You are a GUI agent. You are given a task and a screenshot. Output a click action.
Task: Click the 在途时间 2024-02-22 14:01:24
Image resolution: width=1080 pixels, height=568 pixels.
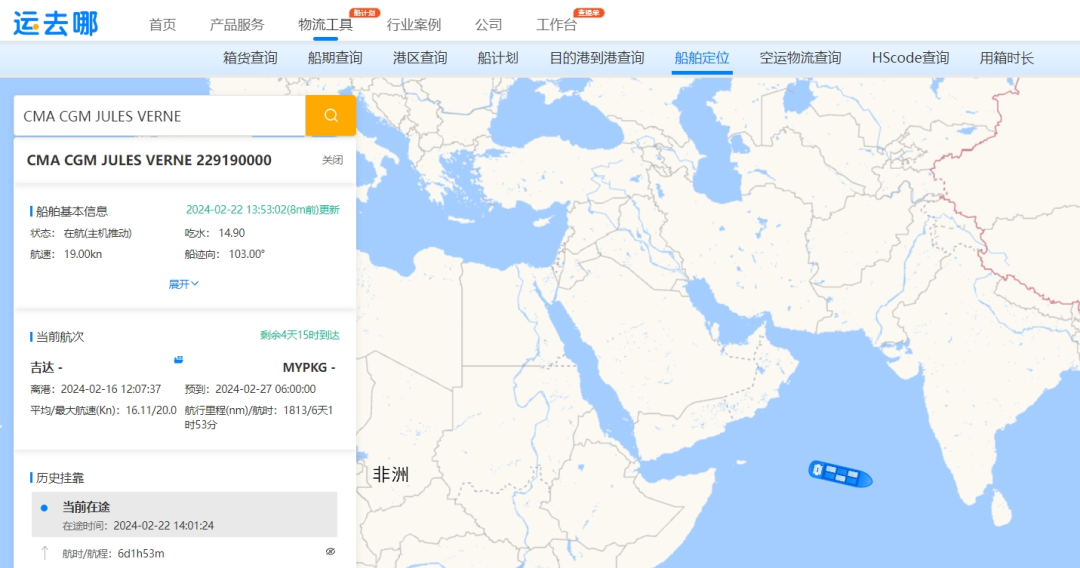point(163,525)
